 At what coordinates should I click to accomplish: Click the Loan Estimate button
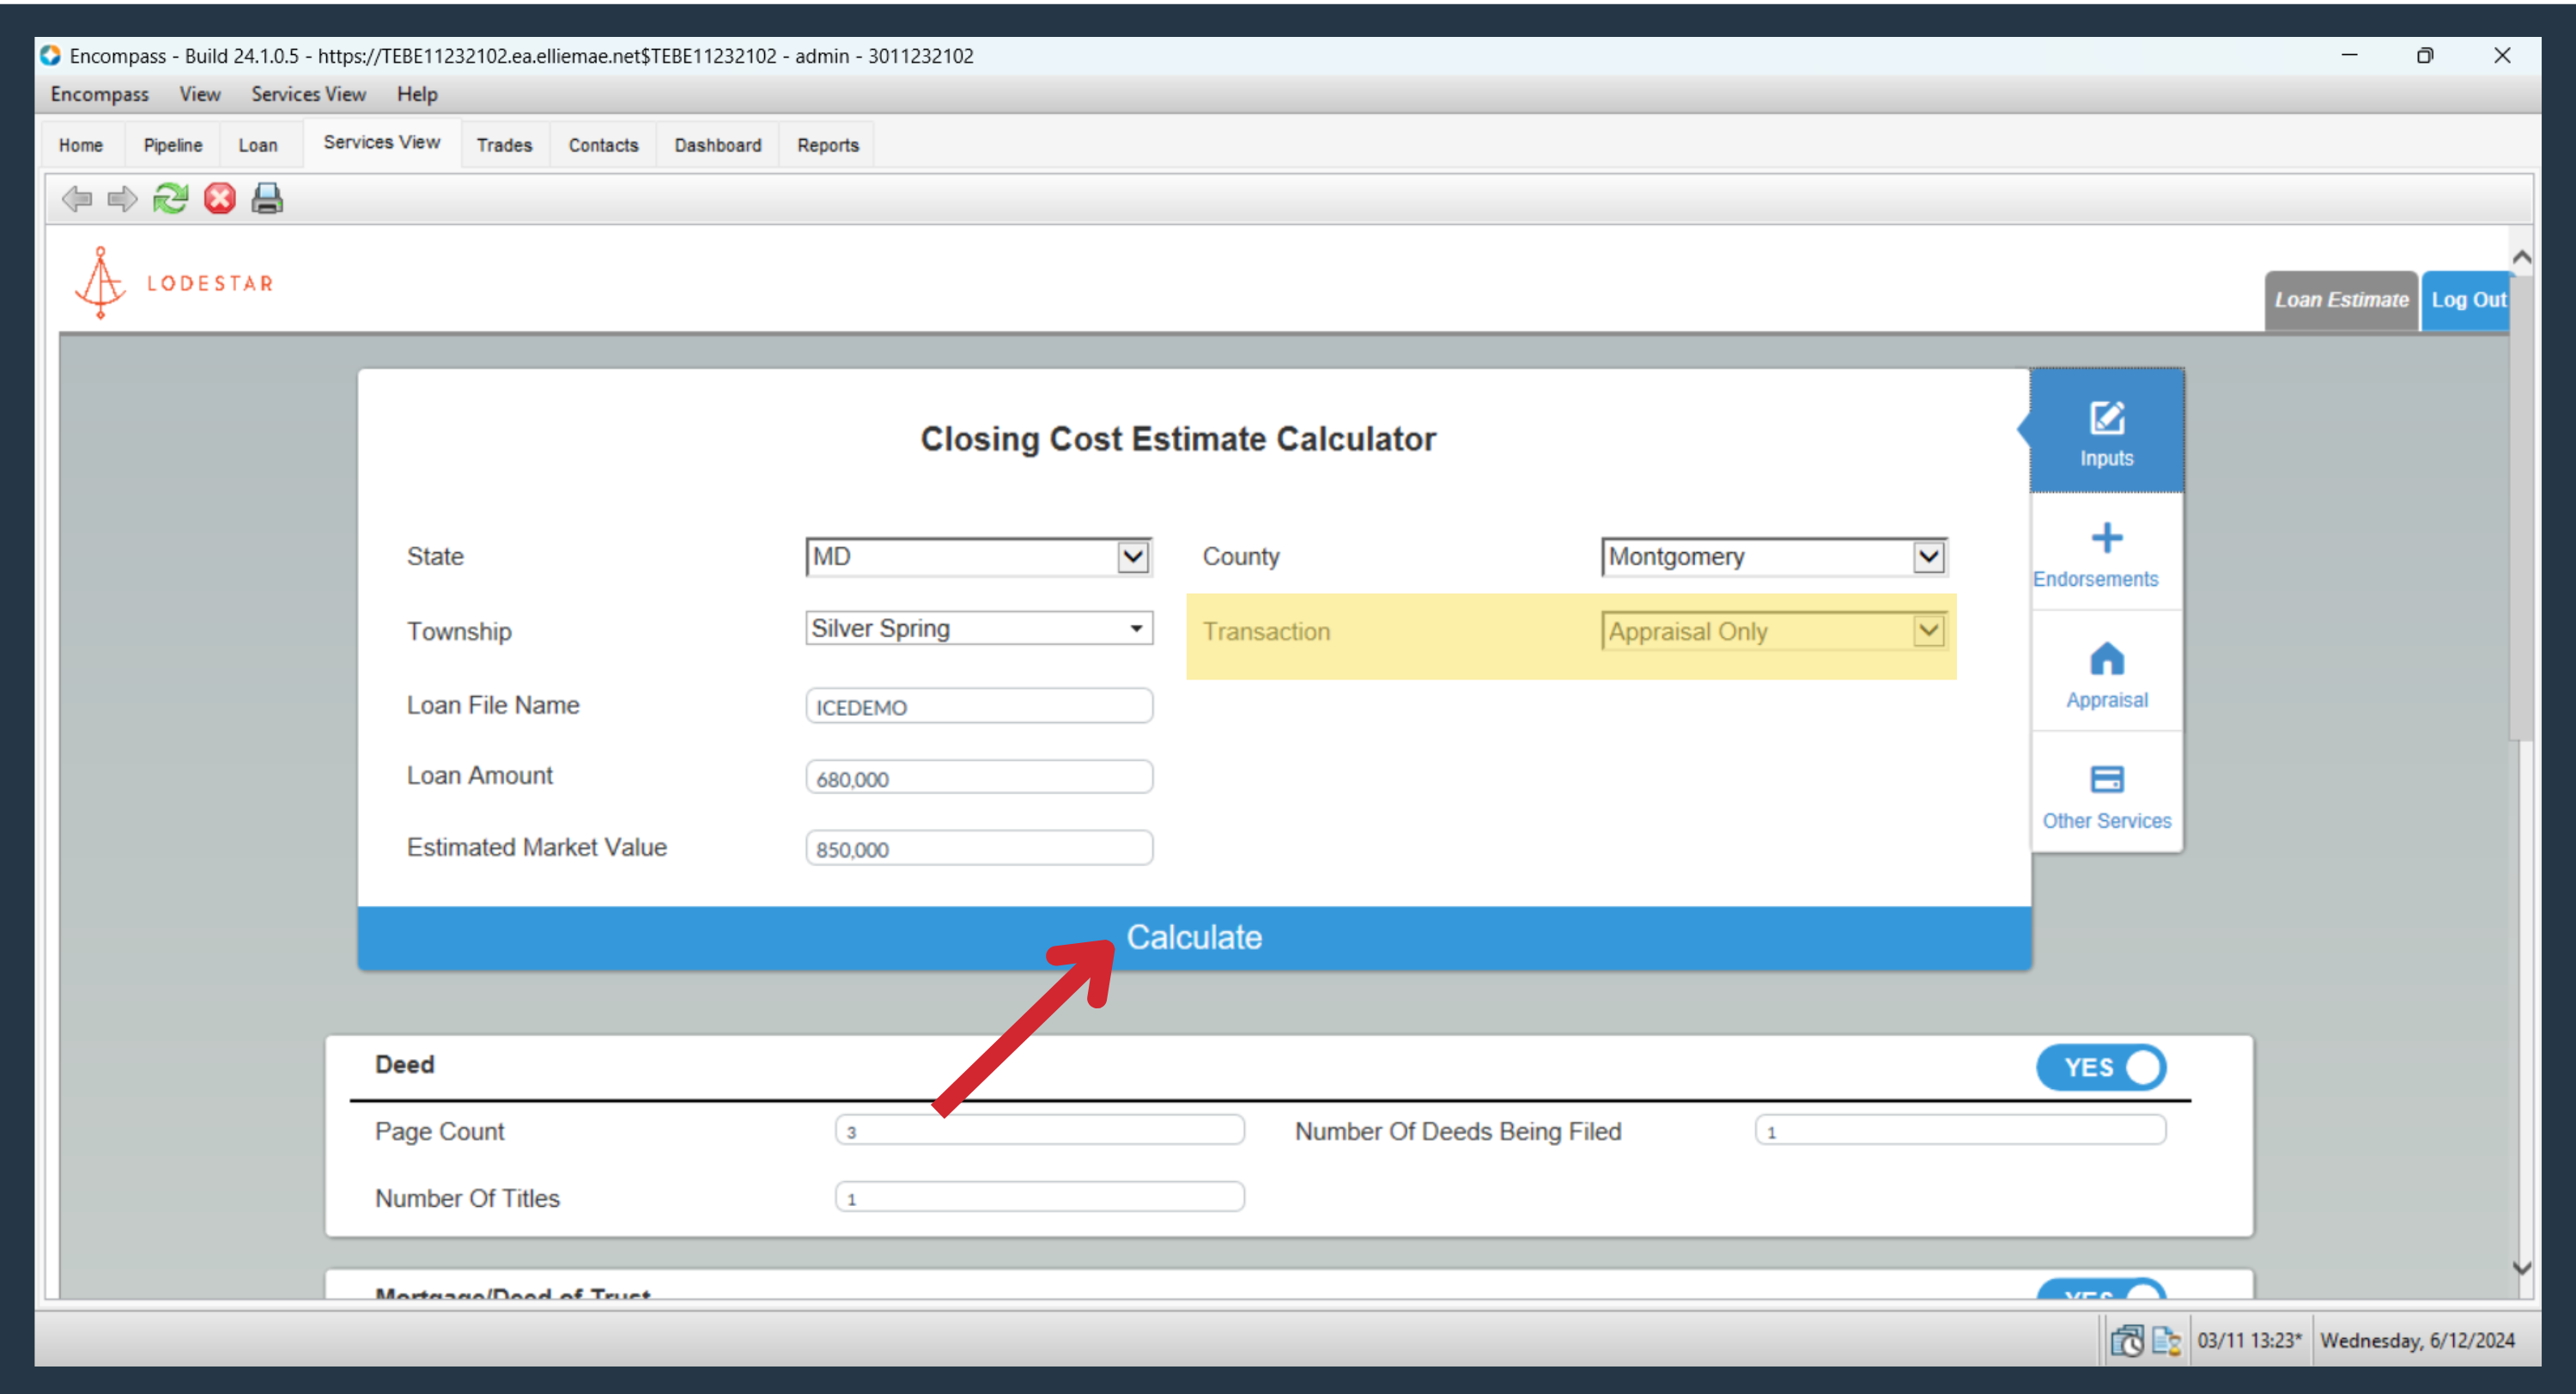pos(2341,300)
